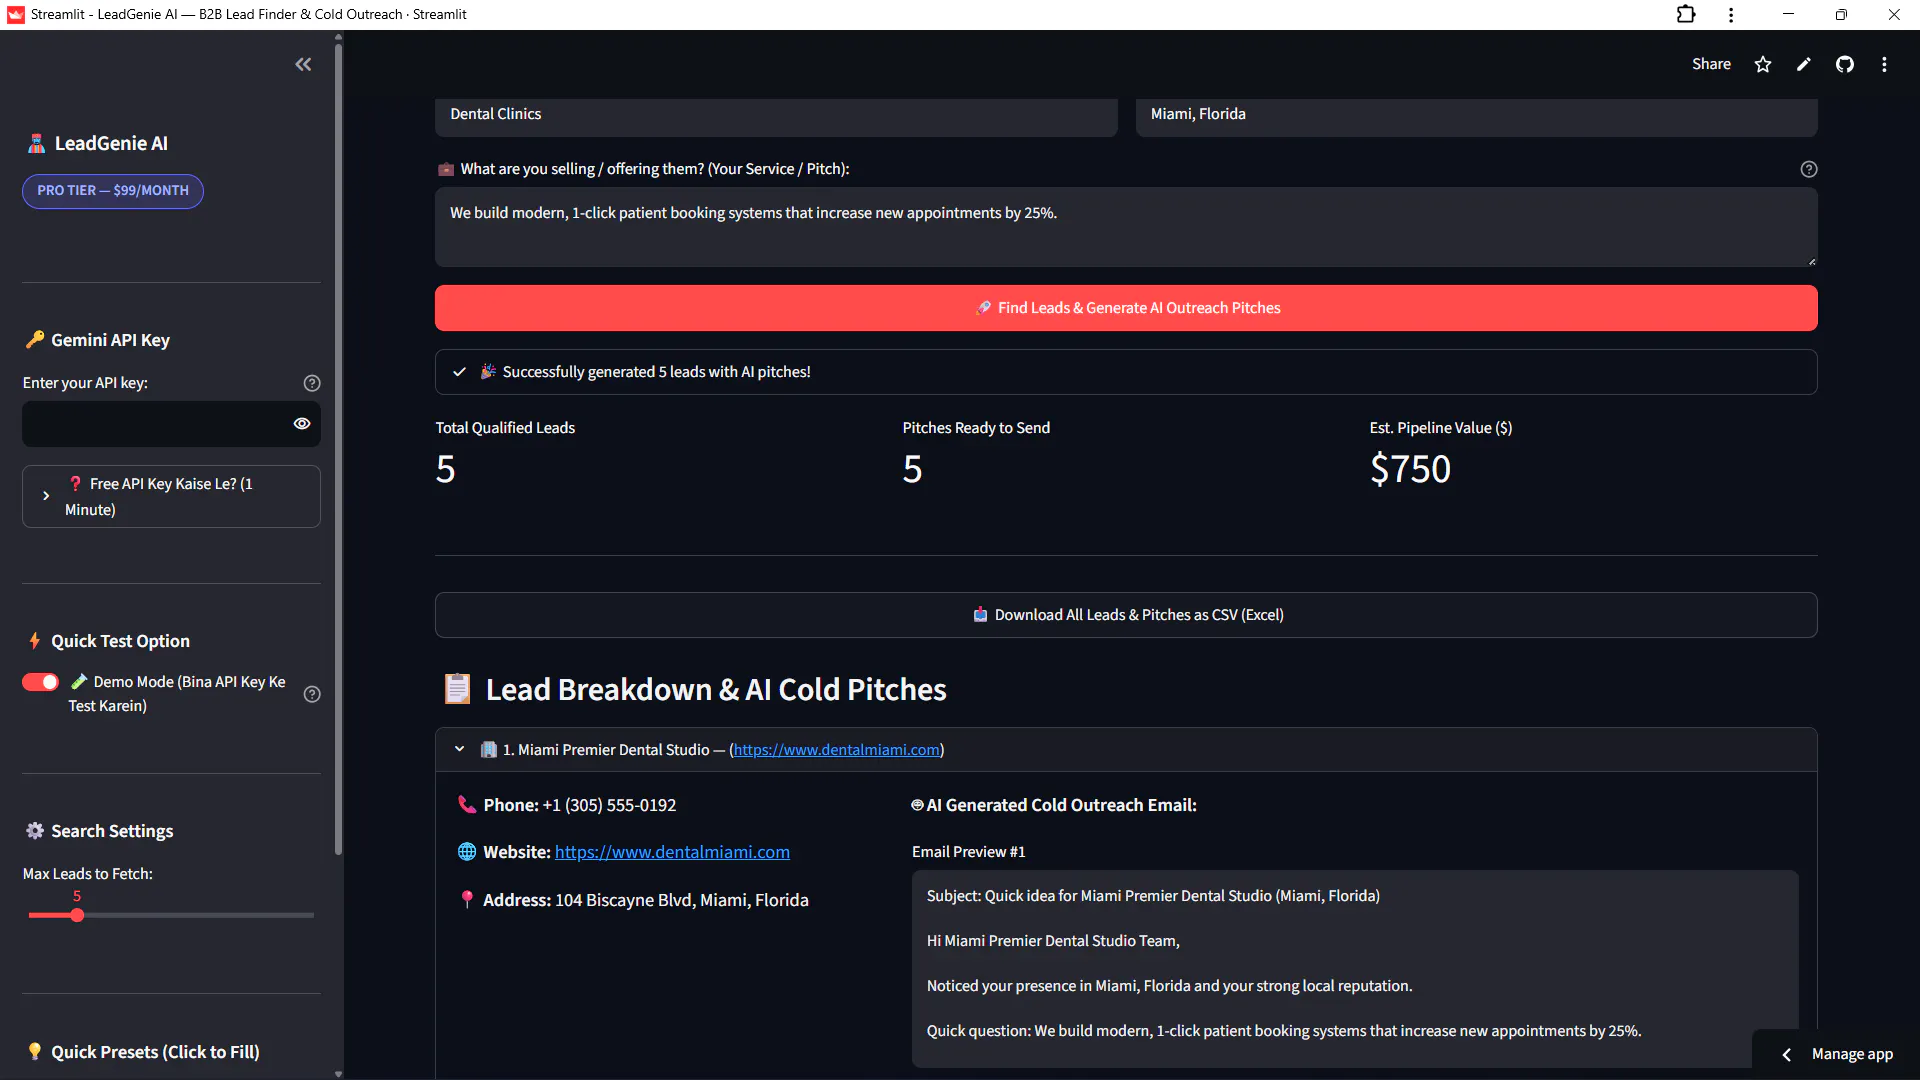The image size is (1920, 1080).
Task: Click the Pitches Ready to Send label
Action: point(976,428)
